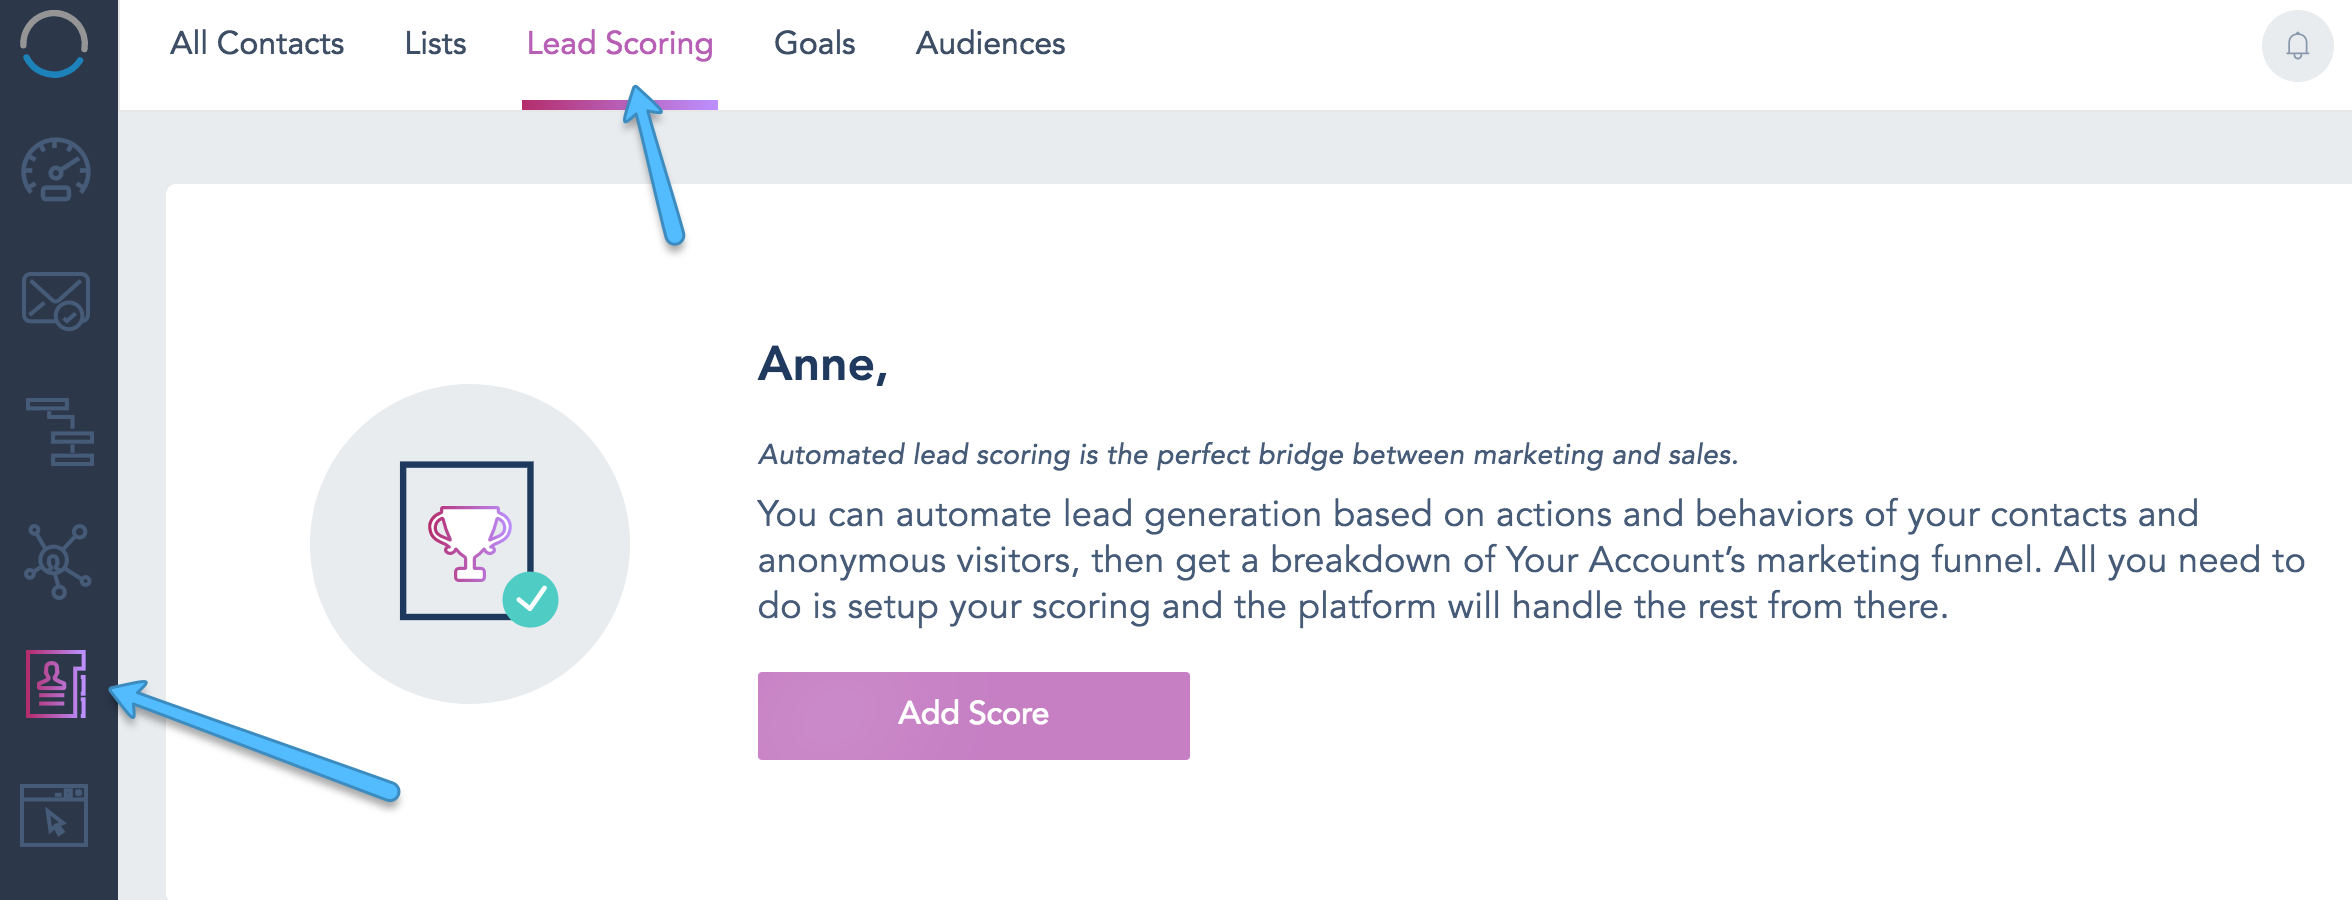Image resolution: width=2352 pixels, height=900 pixels.
Task: Select the Lead Scoring tab
Action: [x=620, y=44]
